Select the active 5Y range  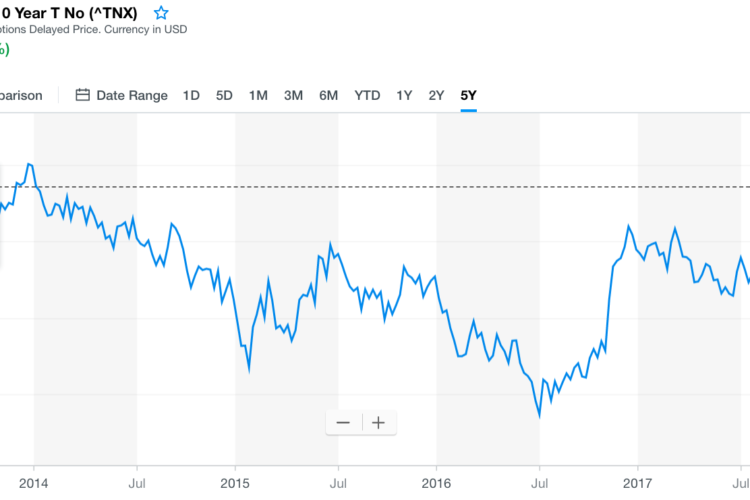pos(468,95)
